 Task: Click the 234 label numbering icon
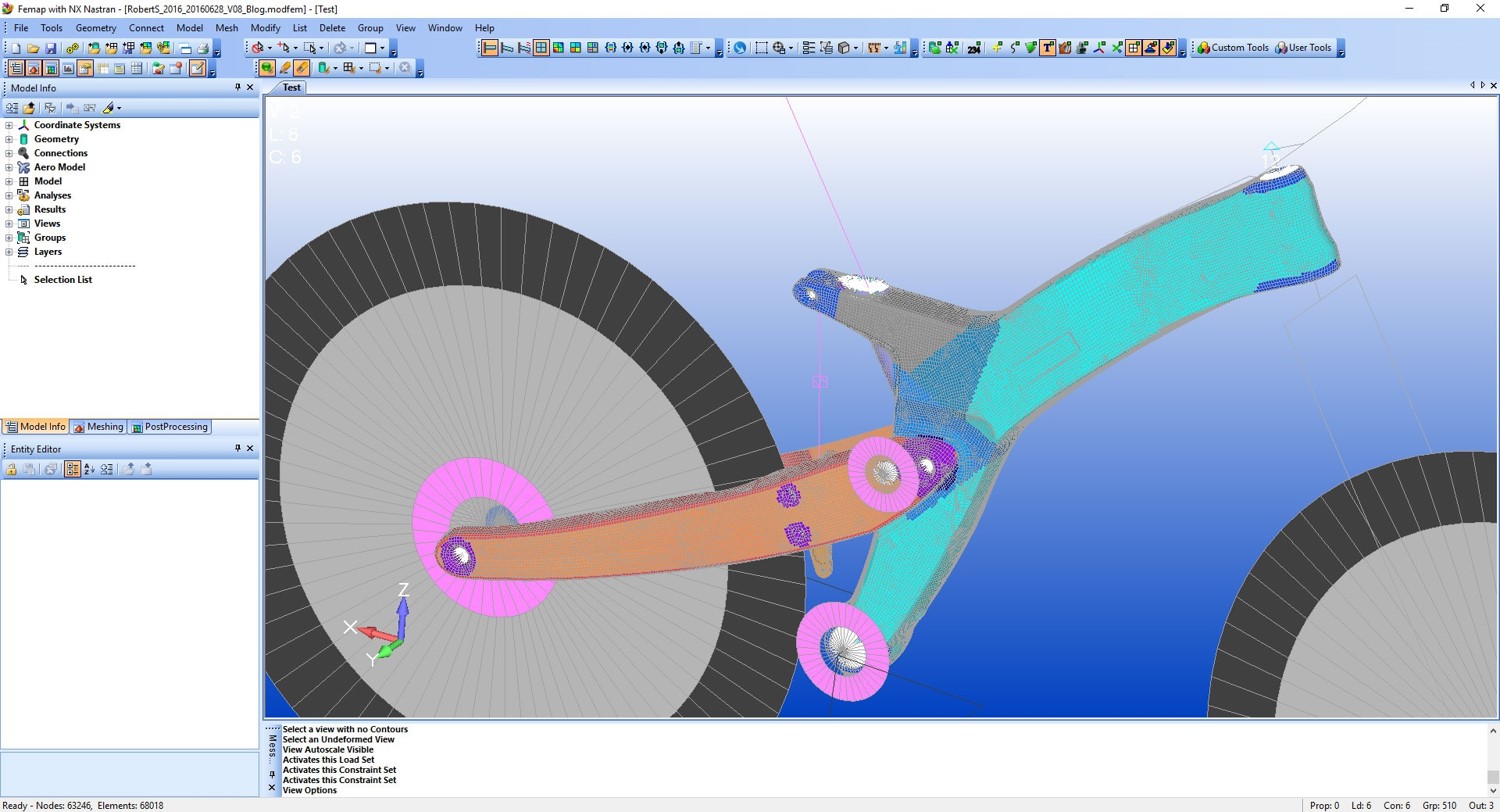coord(973,47)
